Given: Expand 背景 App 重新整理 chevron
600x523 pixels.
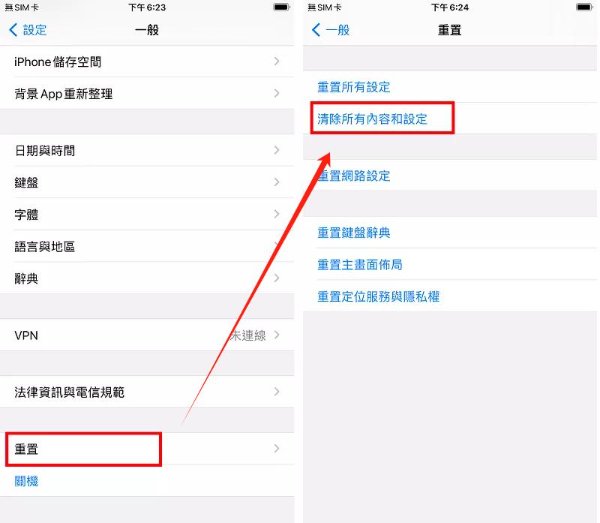Looking at the screenshot, I should tap(277, 93).
